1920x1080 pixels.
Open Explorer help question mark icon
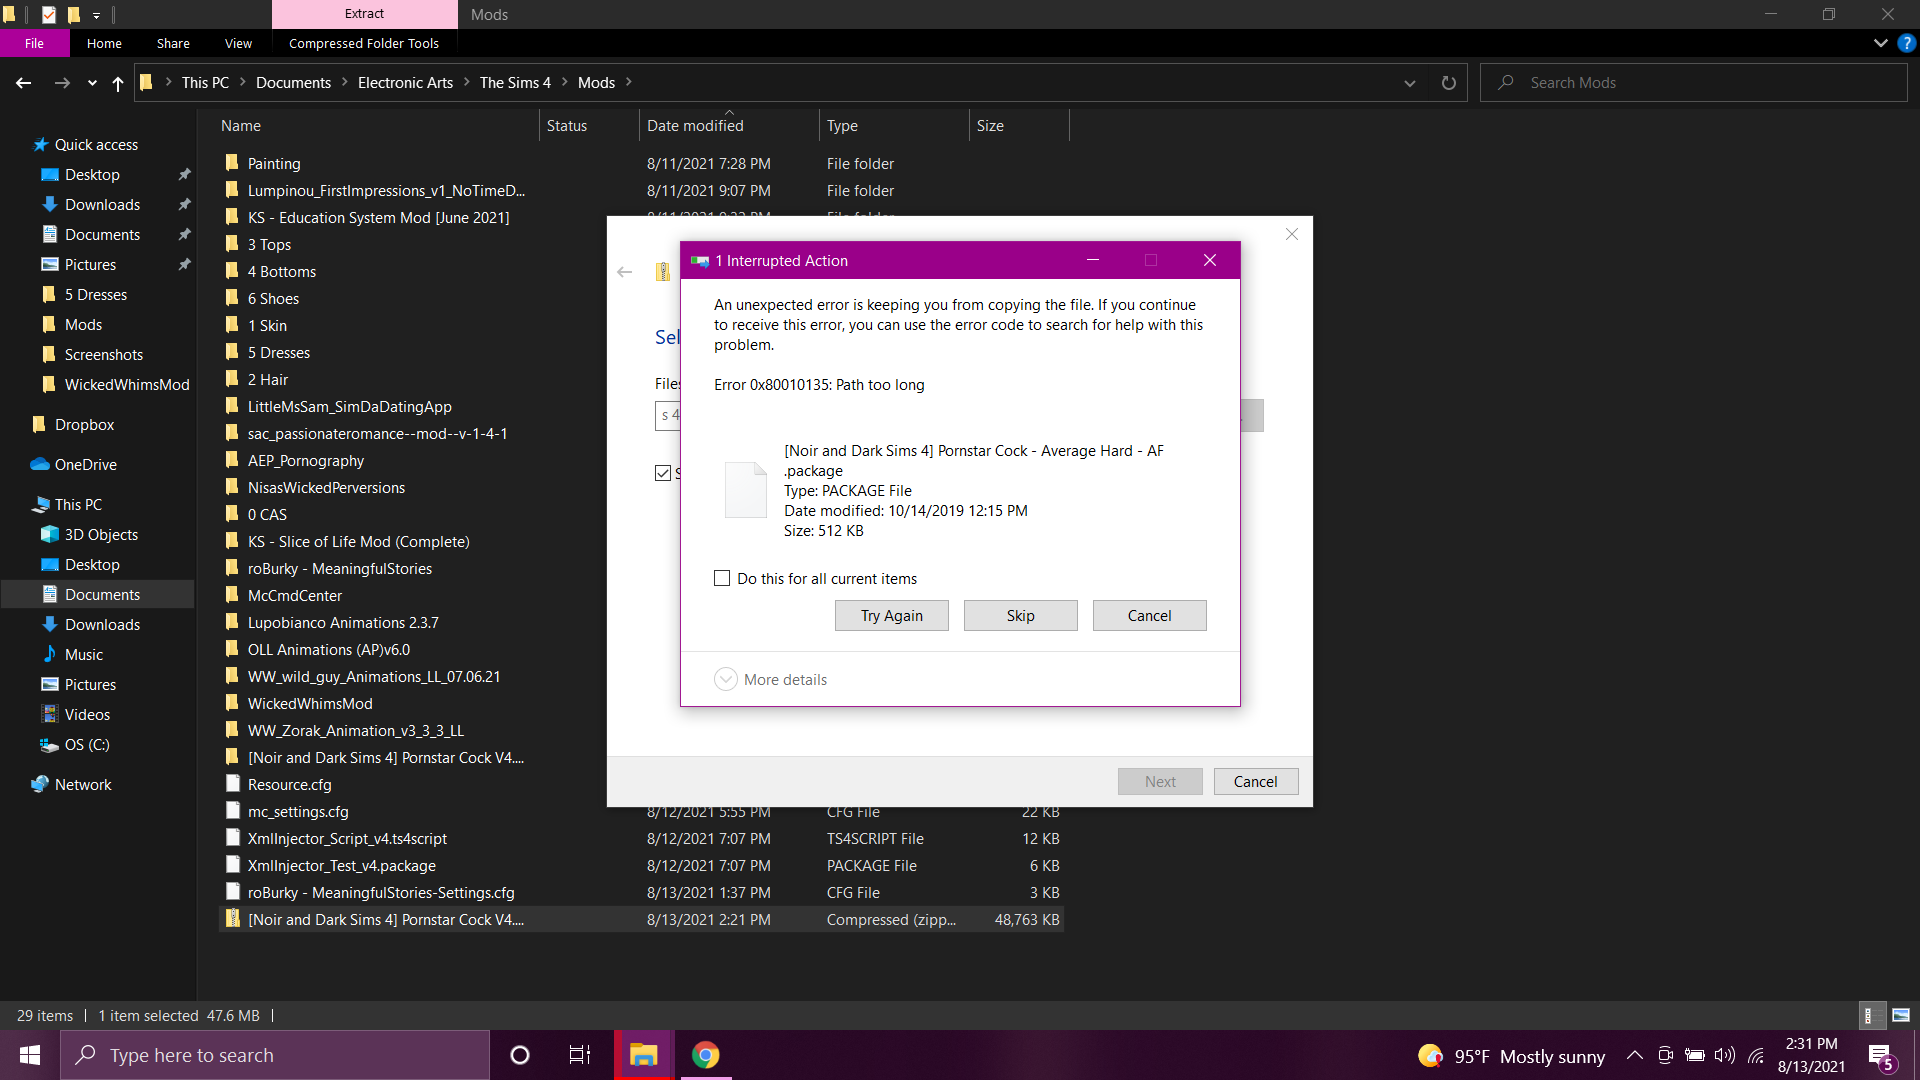pyautogui.click(x=1906, y=43)
